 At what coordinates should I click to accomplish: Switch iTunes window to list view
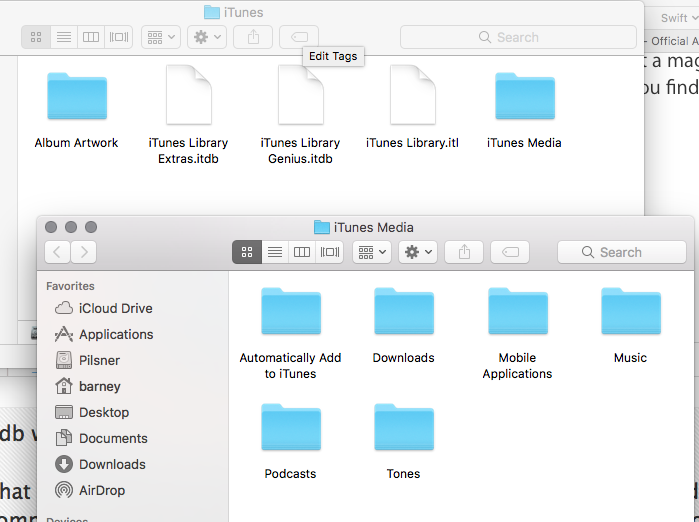pos(64,37)
